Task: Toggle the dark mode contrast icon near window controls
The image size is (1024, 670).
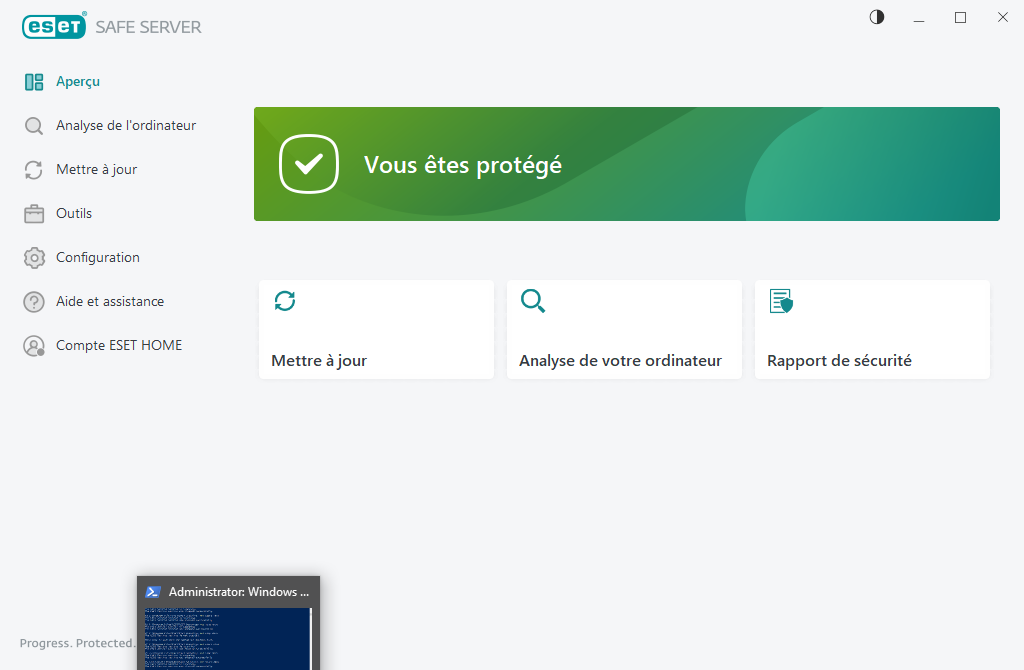Action: coord(876,17)
